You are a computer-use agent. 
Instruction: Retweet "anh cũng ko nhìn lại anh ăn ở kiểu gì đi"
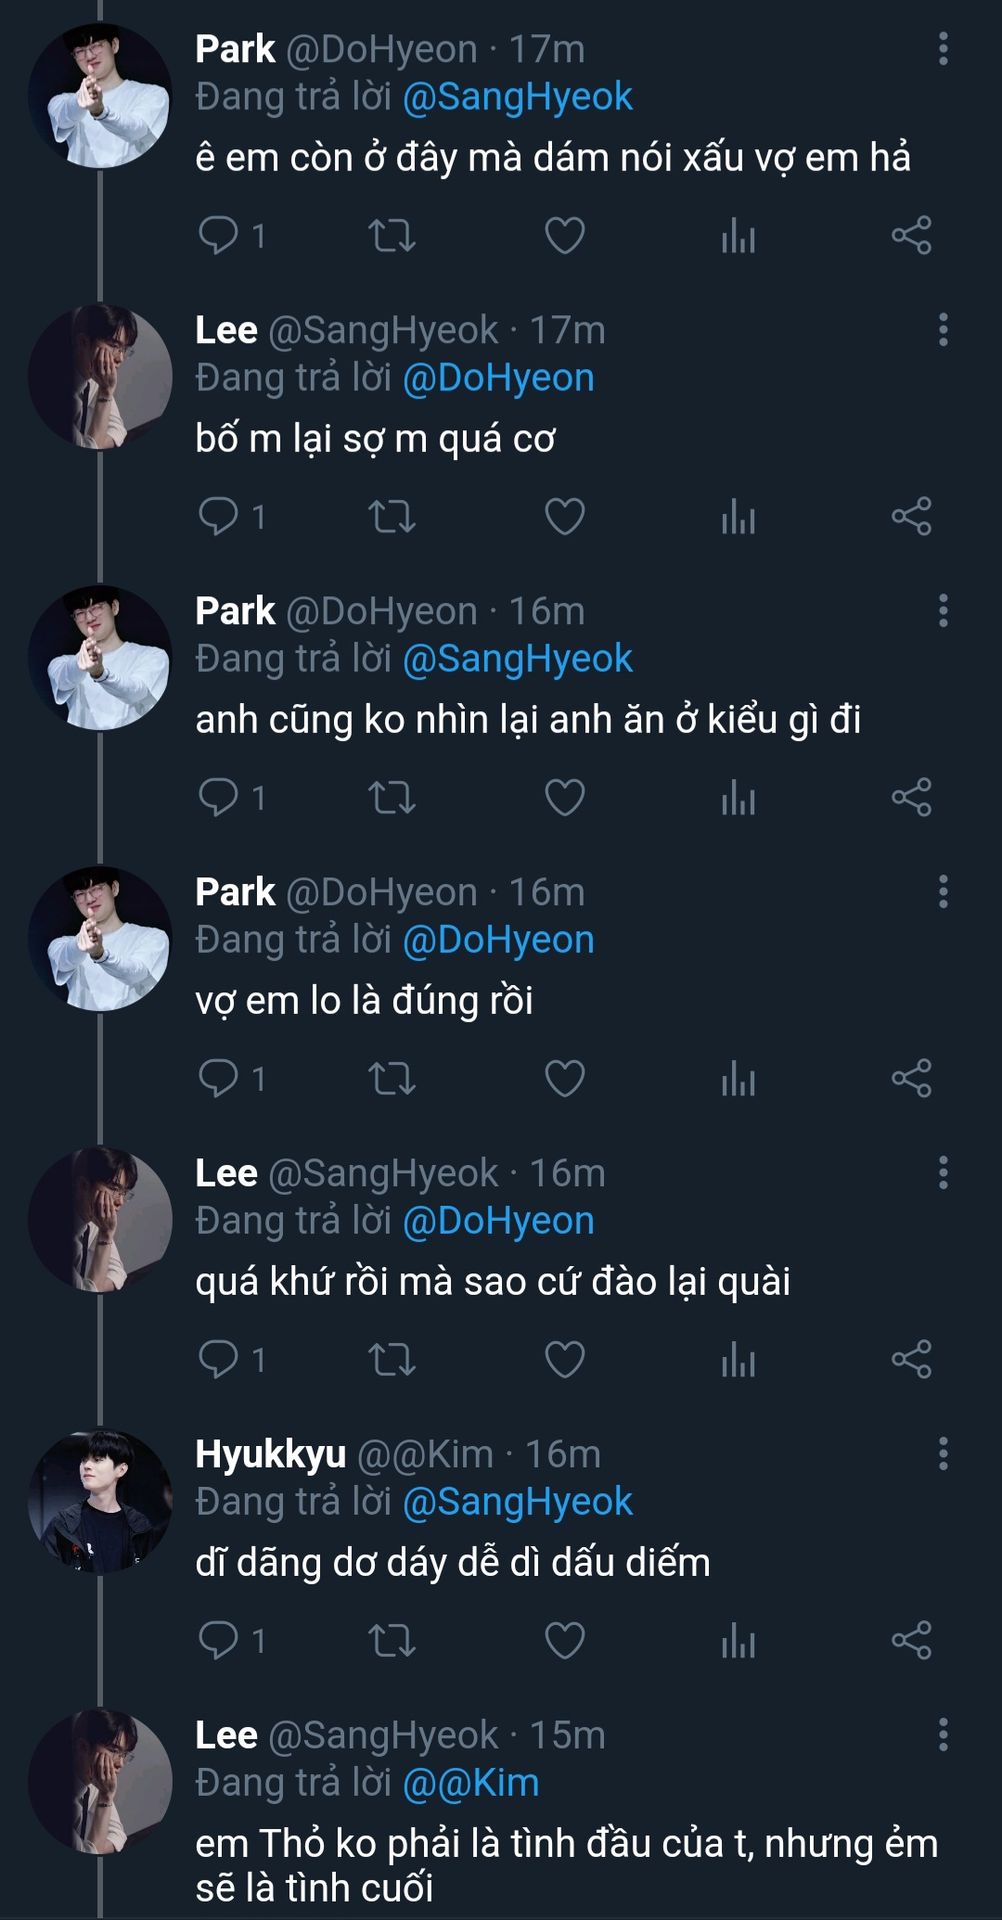pos(391,798)
